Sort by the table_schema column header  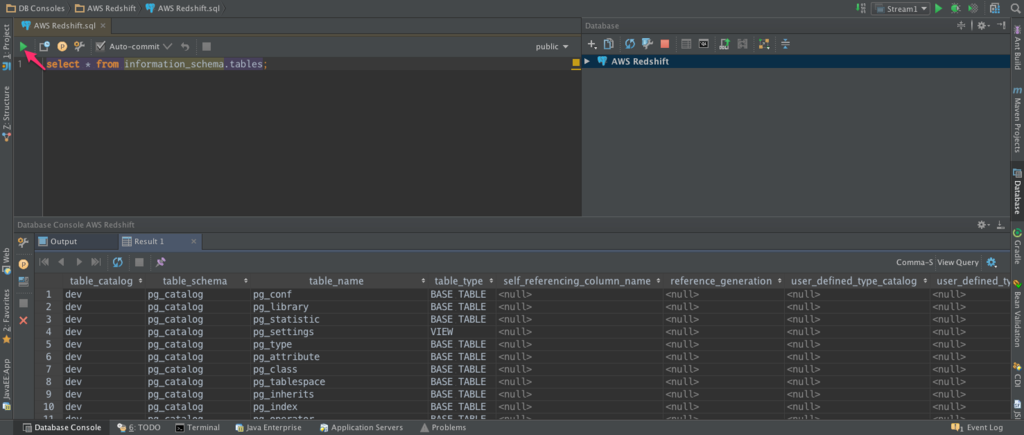coord(198,281)
